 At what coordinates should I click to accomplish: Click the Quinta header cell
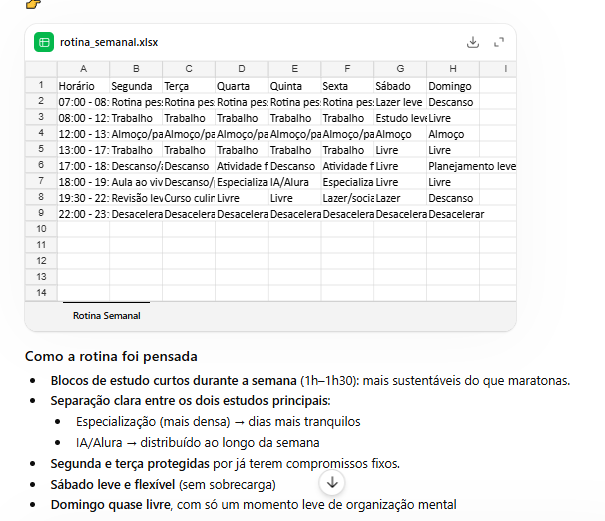pos(294,86)
